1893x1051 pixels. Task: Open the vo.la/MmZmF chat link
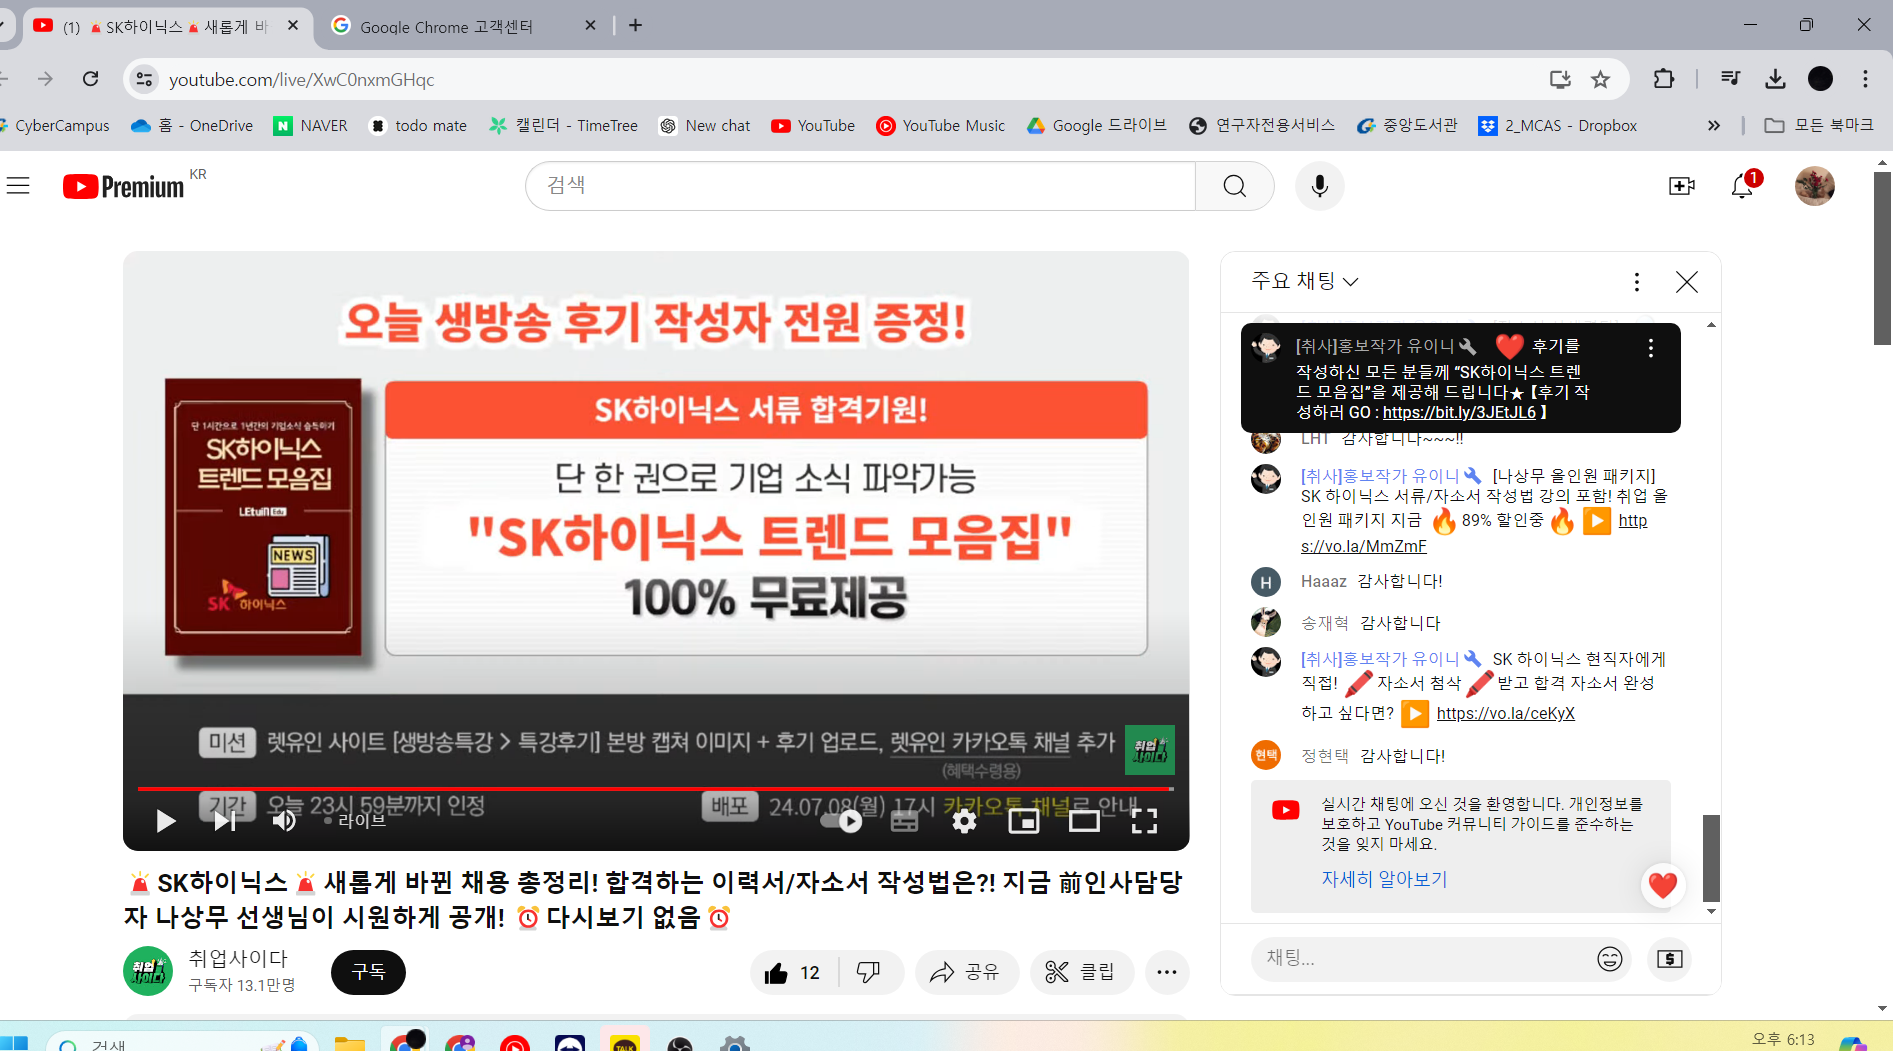(1364, 546)
